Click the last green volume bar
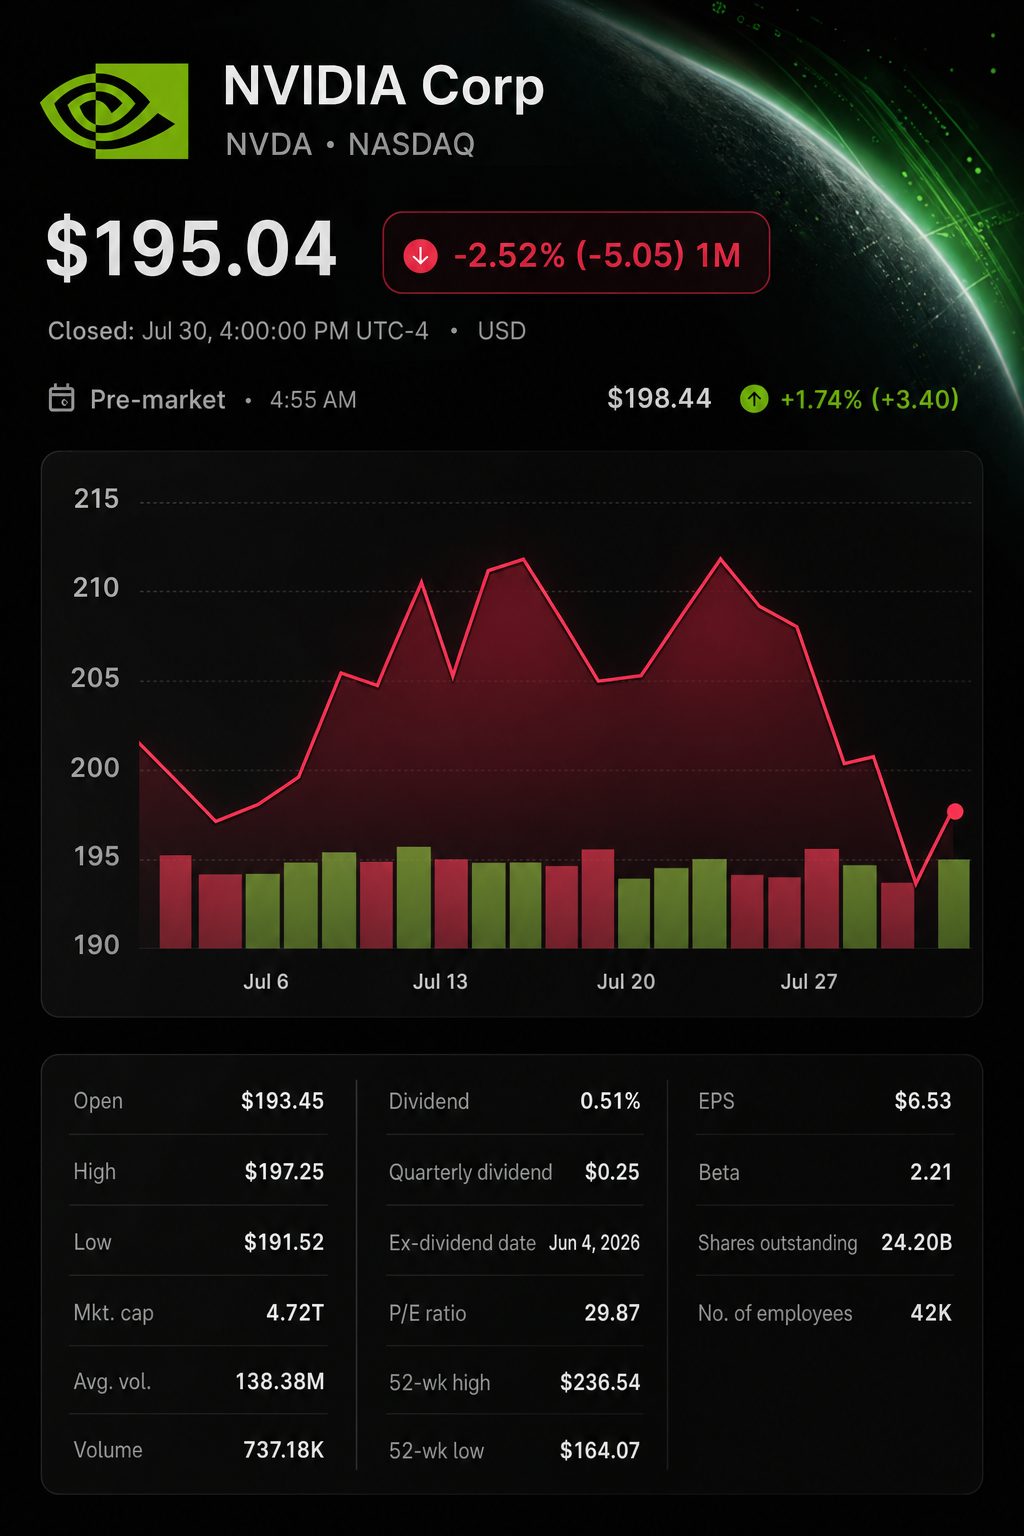This screenshot has height=1536, width=1024. 954,903
